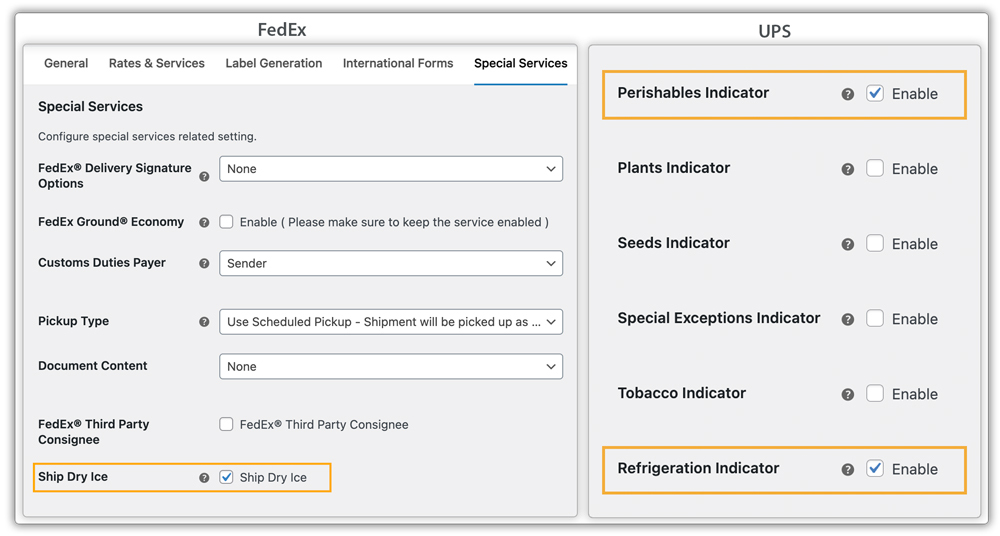Click help icon for Perishables Indicator

click(848, 94)
